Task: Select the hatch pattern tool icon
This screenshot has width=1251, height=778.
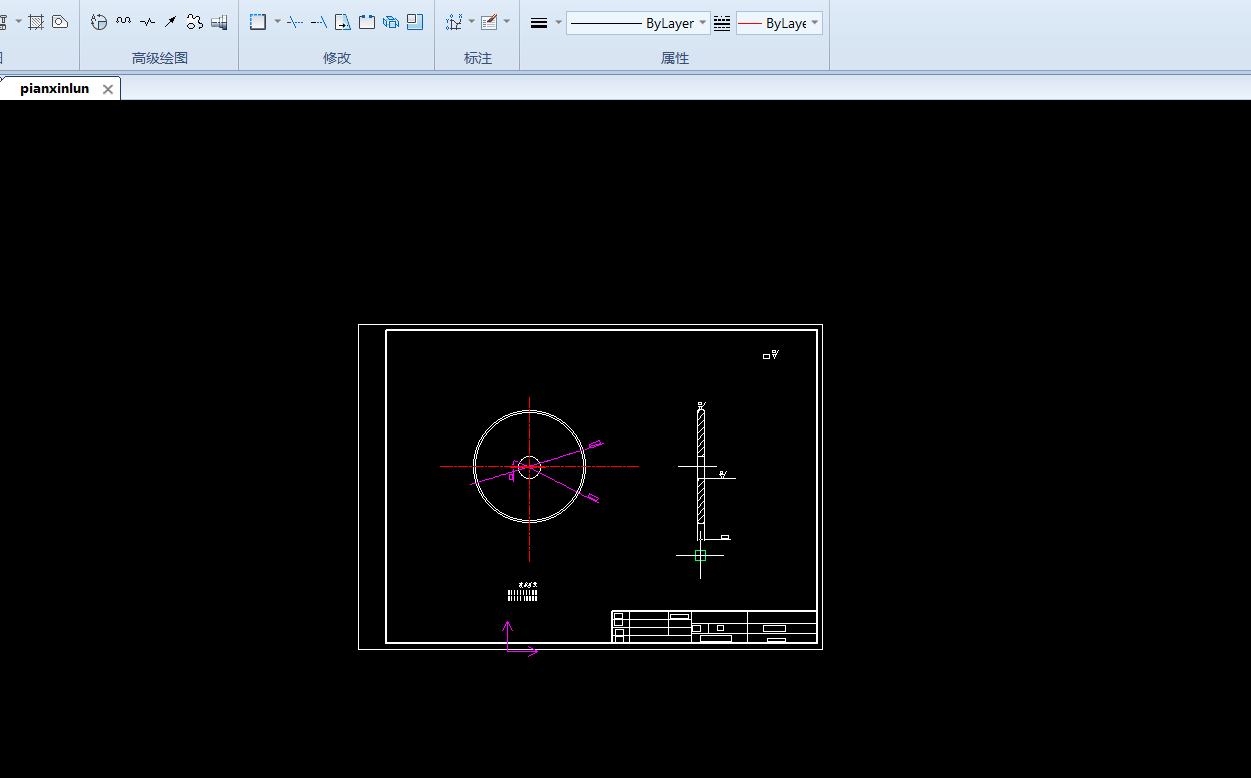Action: click(36, 22)
